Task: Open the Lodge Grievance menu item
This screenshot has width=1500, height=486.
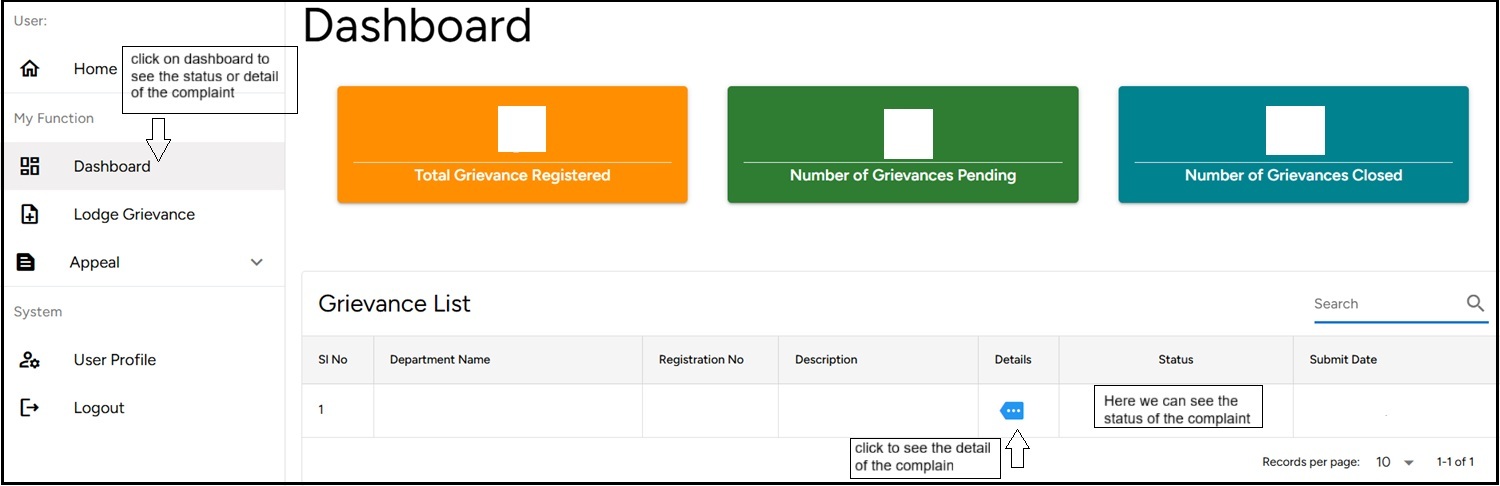Action: tap(134, 215)
